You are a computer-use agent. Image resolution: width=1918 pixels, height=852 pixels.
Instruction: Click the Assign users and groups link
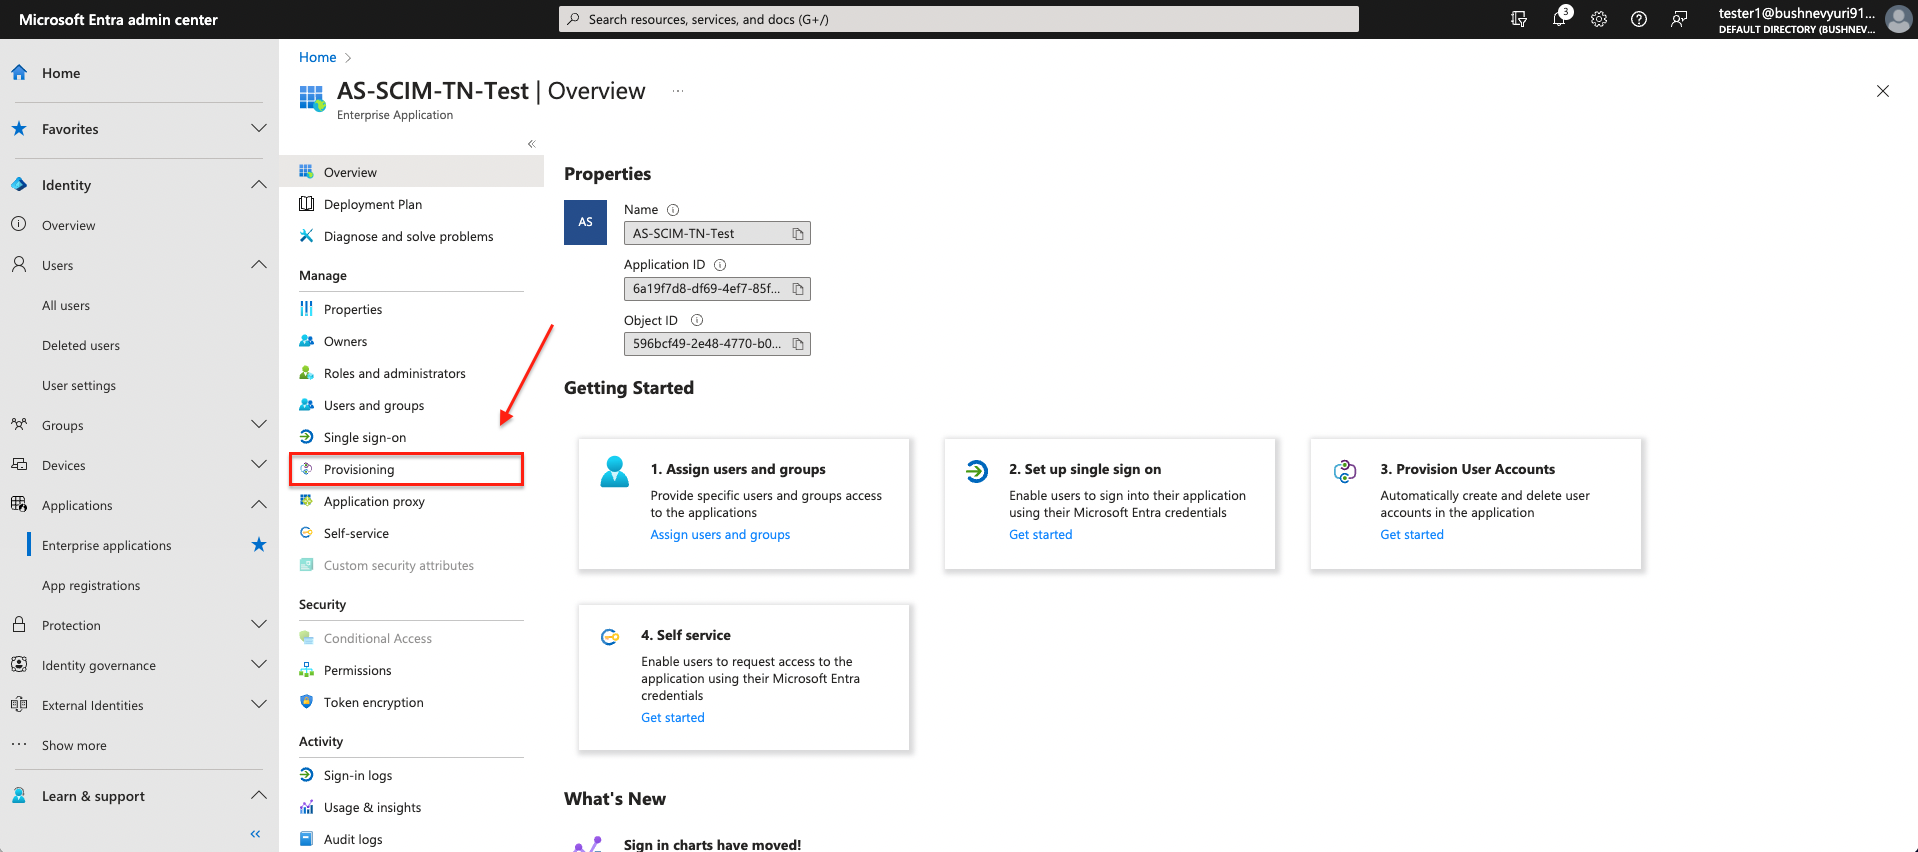coord(720,535)
